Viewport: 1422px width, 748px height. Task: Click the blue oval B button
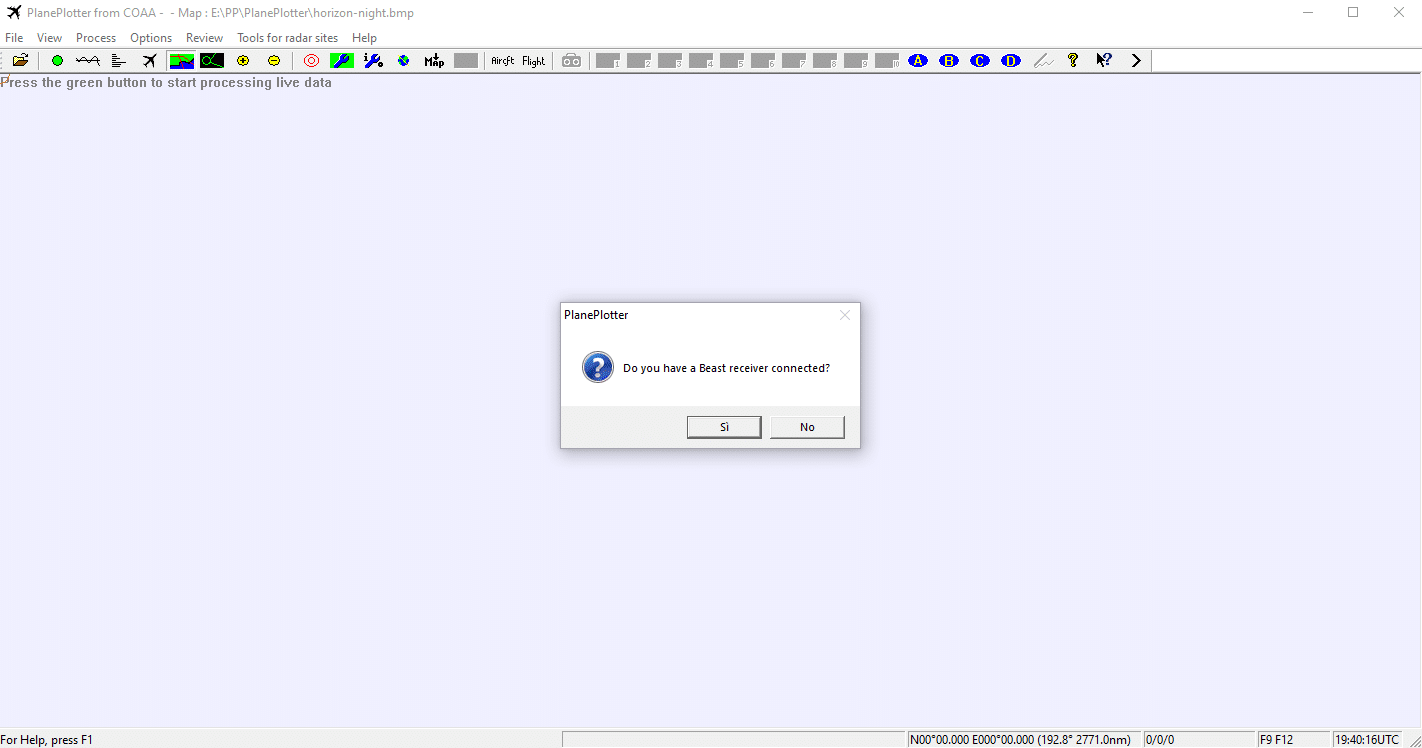coord(949,61)
